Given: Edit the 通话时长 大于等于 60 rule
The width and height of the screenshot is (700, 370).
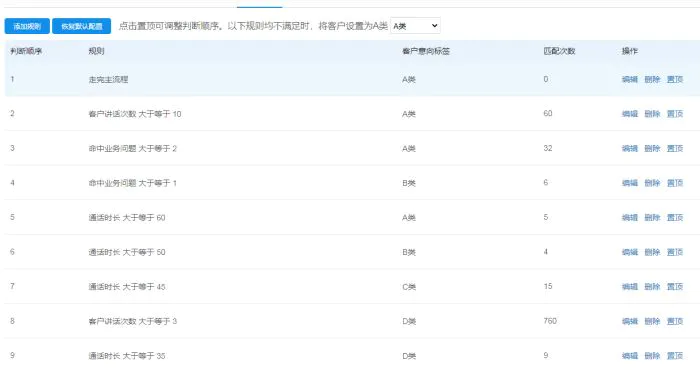Looking at the screenshot, I should tap(629, 217).
